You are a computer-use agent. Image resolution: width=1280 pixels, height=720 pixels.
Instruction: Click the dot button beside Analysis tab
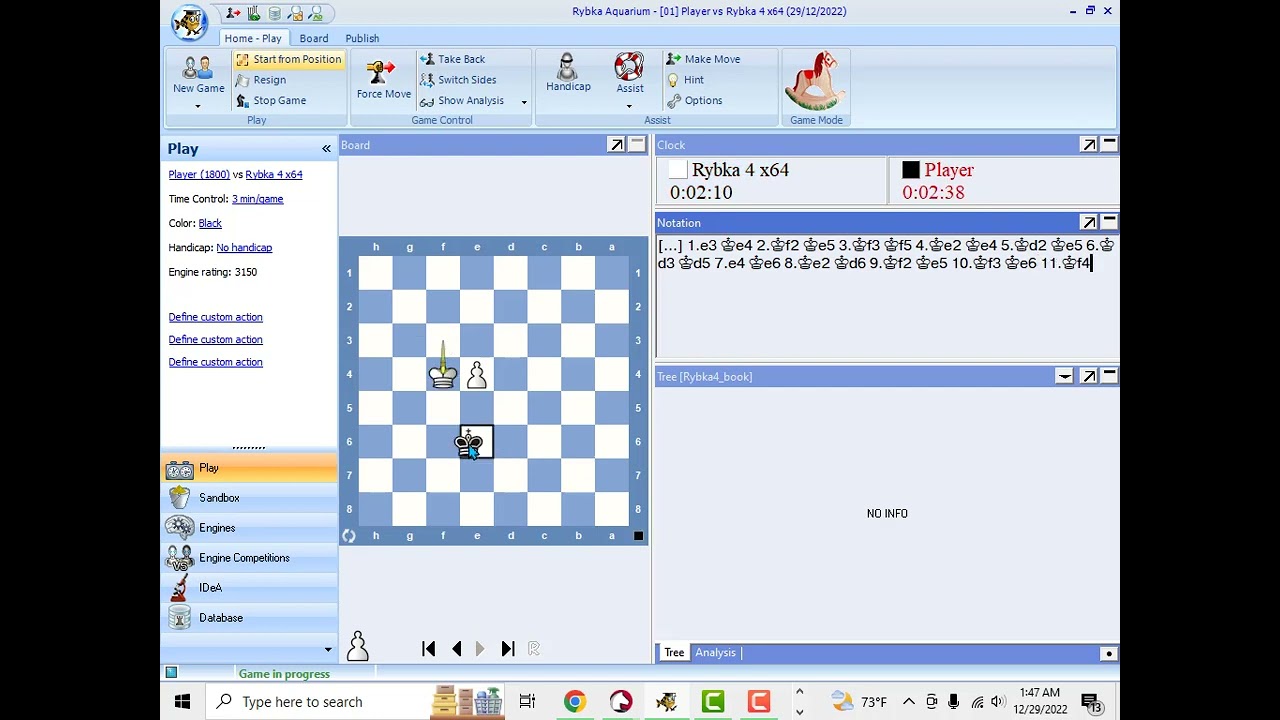point(1108,654)
